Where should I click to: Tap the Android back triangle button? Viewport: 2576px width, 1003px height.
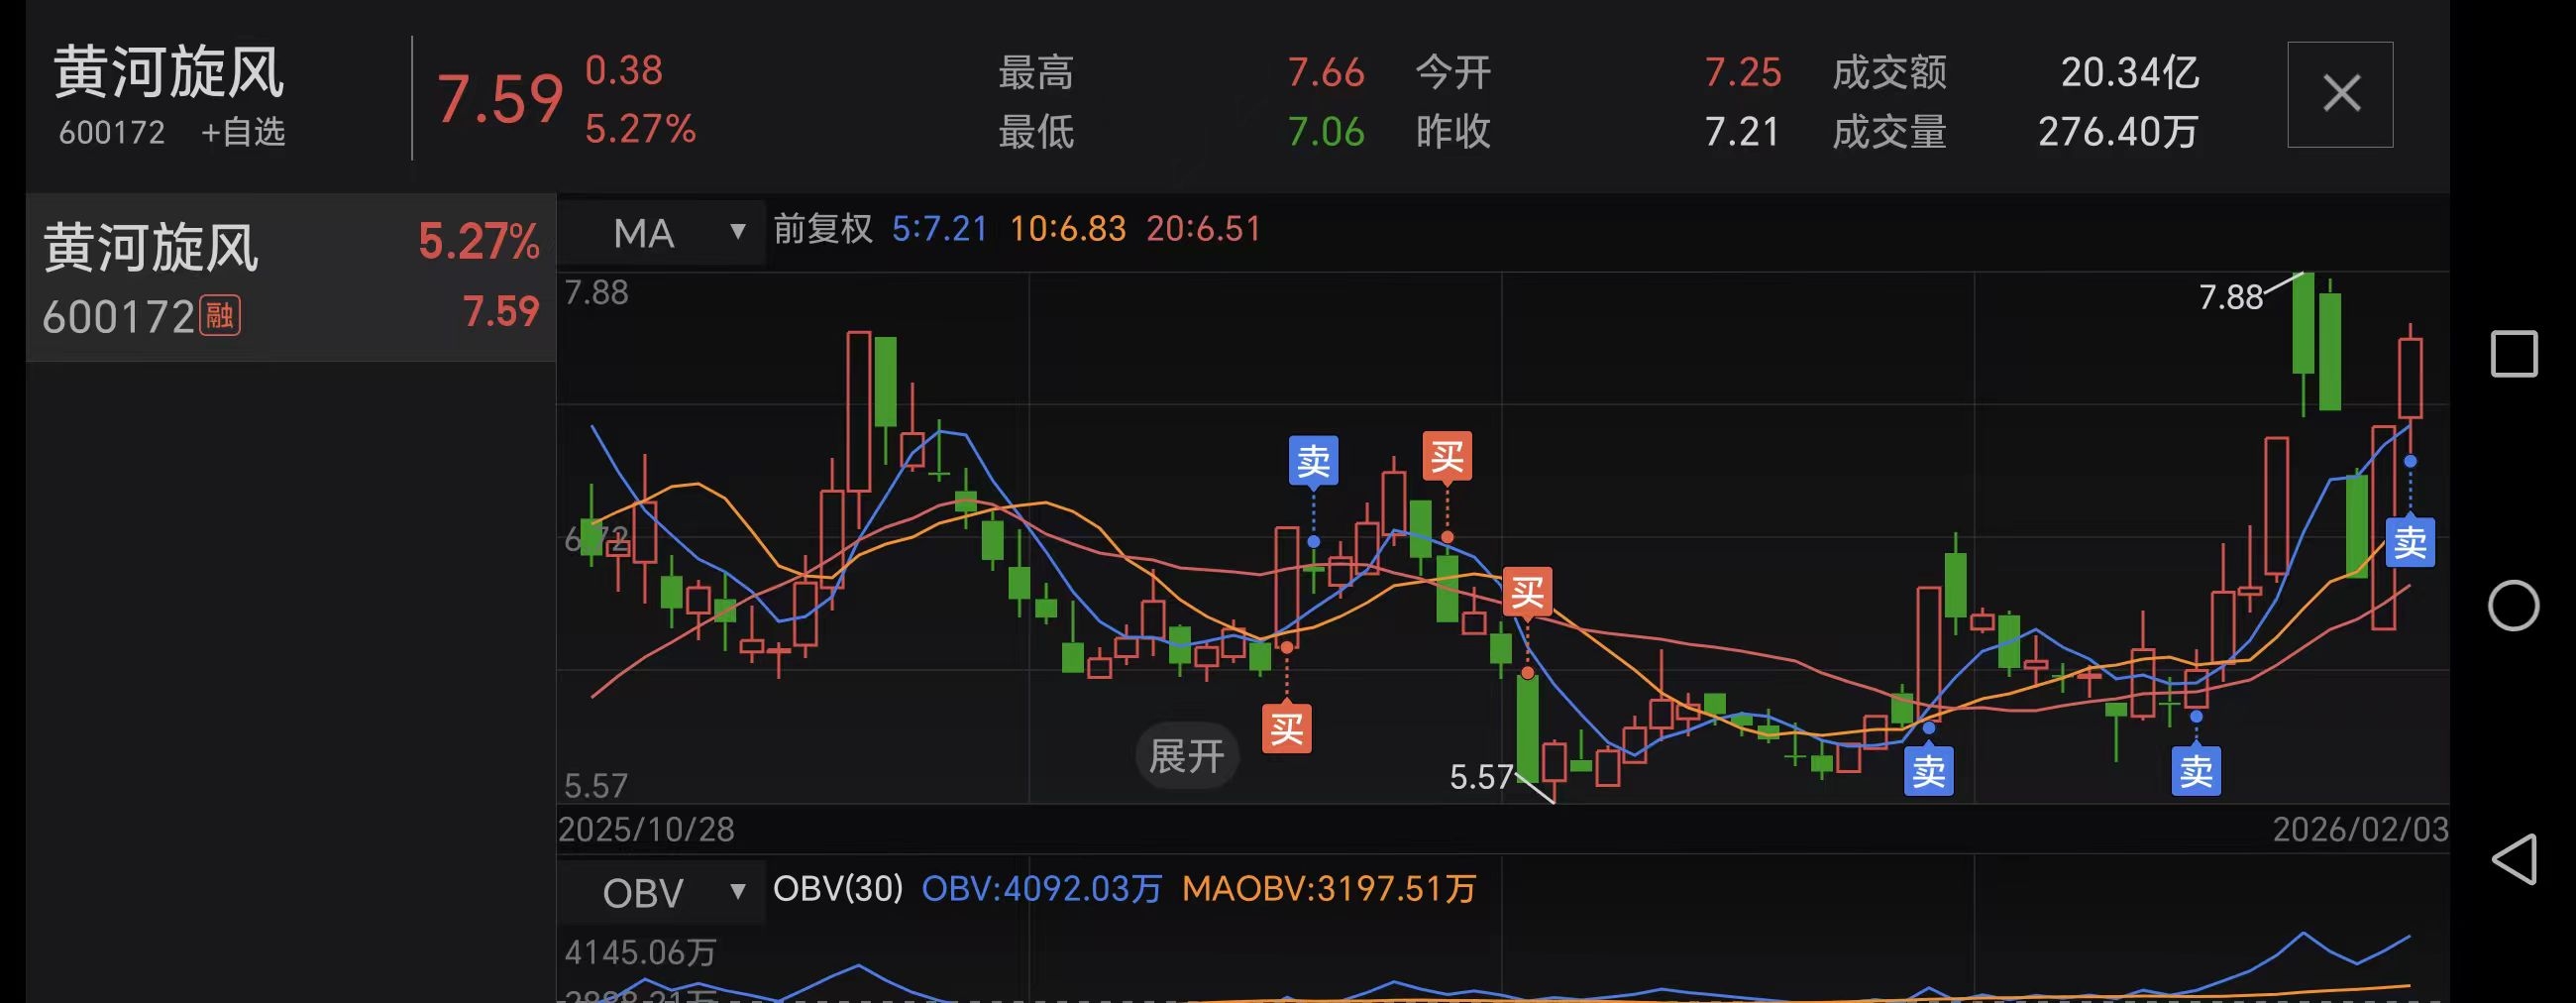tap(2514, 859)
